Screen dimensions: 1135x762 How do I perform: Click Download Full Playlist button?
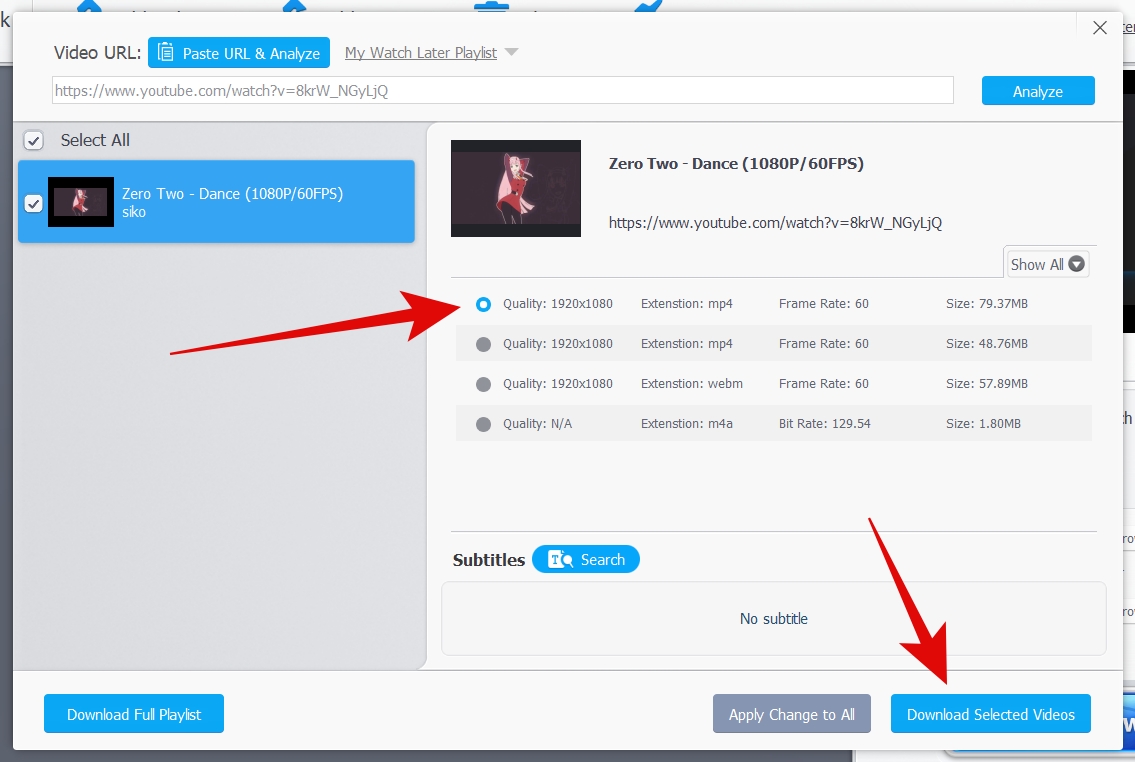pos(134,714)
